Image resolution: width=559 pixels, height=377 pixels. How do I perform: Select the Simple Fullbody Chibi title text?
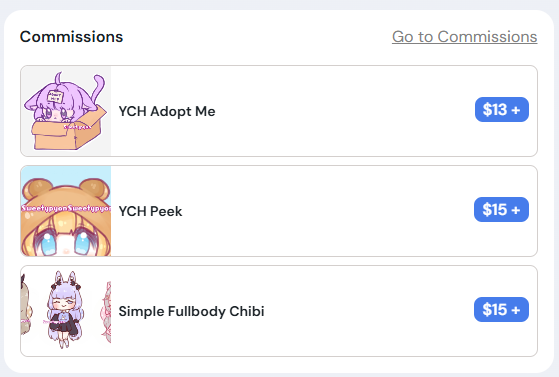191,311
